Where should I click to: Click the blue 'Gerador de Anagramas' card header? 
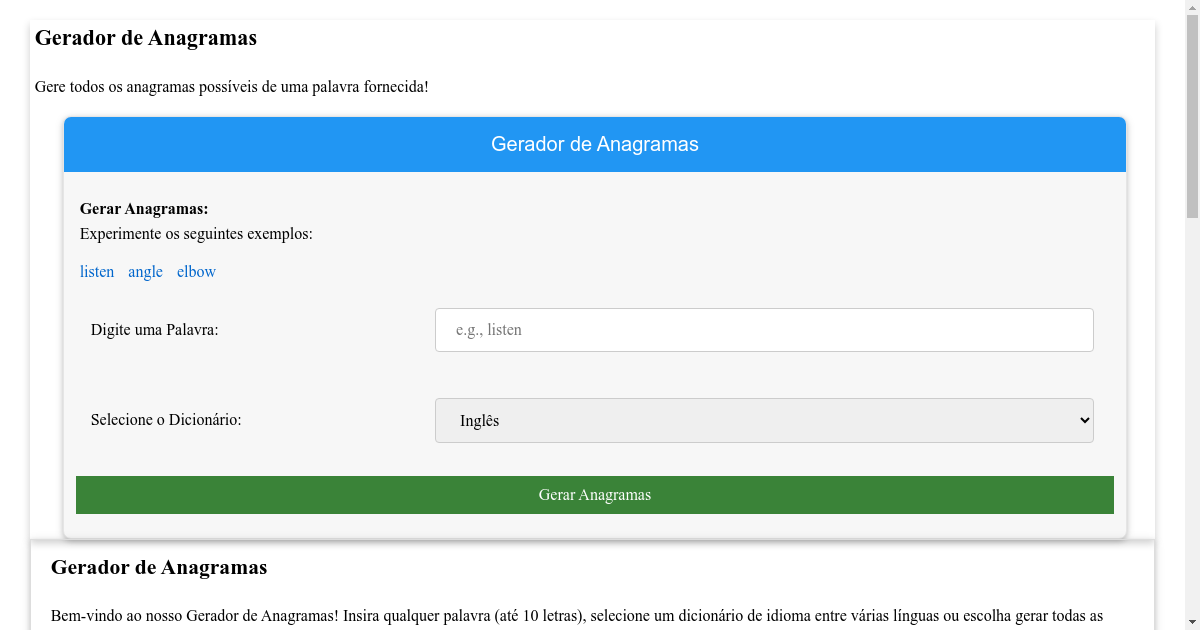click(x=595, y=143)
